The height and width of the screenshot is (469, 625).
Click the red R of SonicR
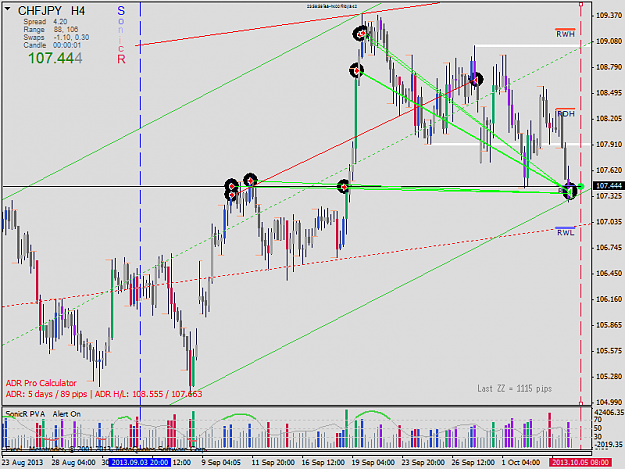[121, 59]
